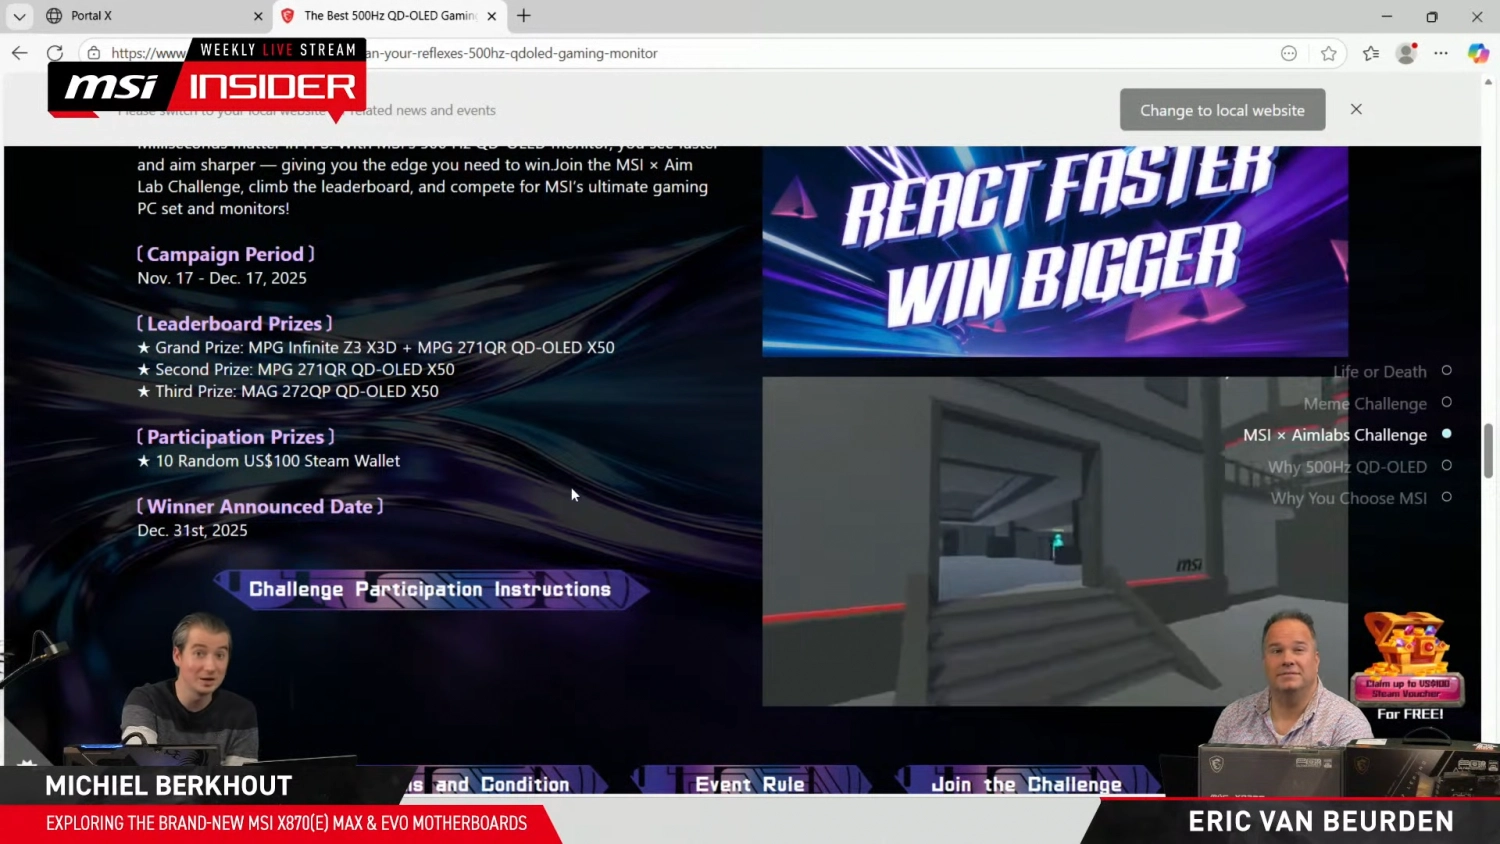Image resolution: width=1500 pixels, height=844 pixels.
Task: Close the 500Hz QD-OLED tab
Action: tap(491, 16)
